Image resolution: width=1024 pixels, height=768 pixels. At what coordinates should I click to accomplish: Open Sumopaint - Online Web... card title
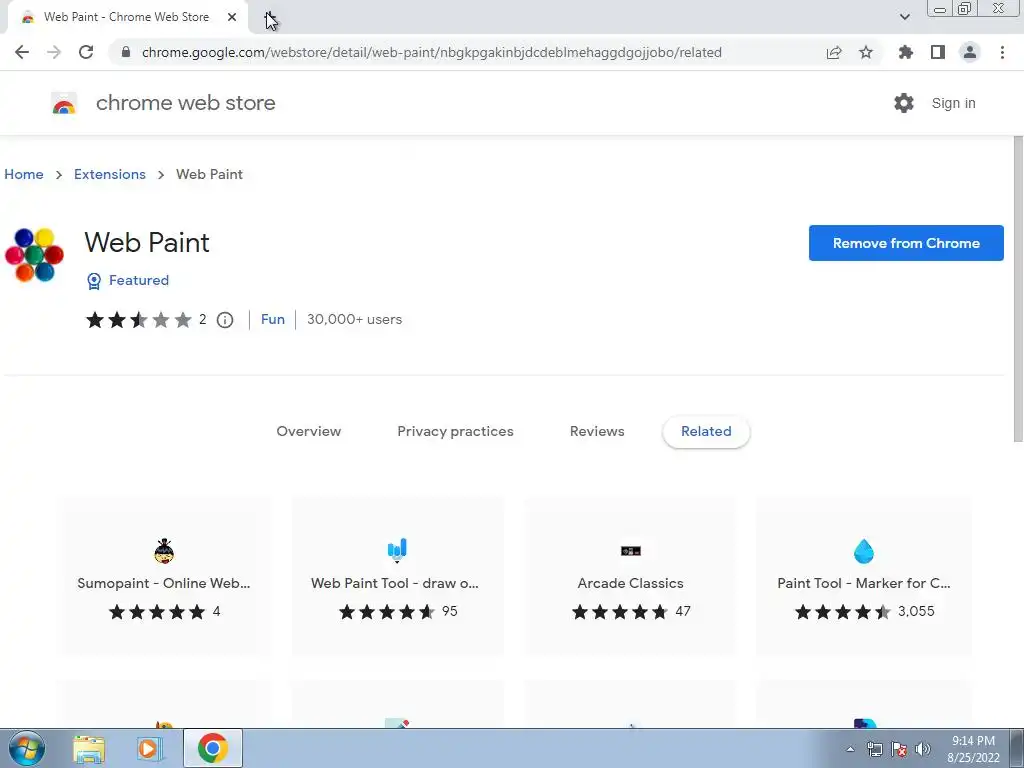click(164, 583)
